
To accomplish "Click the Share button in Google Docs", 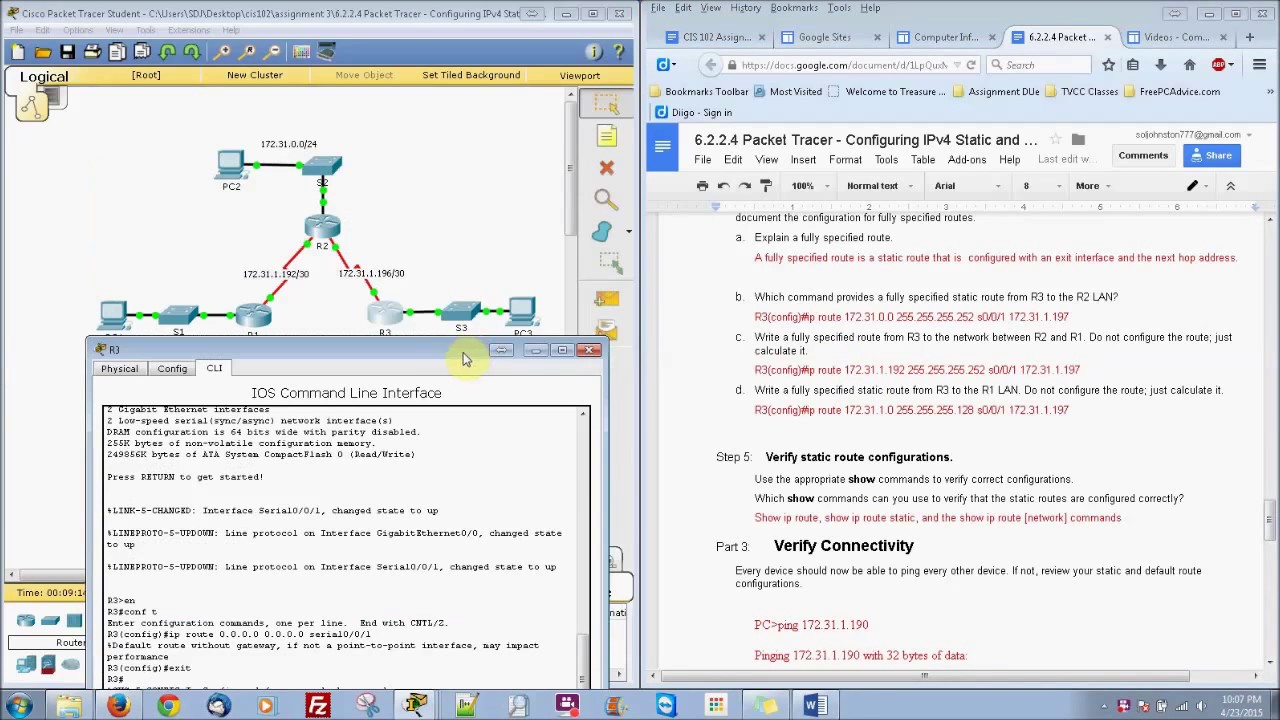I will (1210, 155).
